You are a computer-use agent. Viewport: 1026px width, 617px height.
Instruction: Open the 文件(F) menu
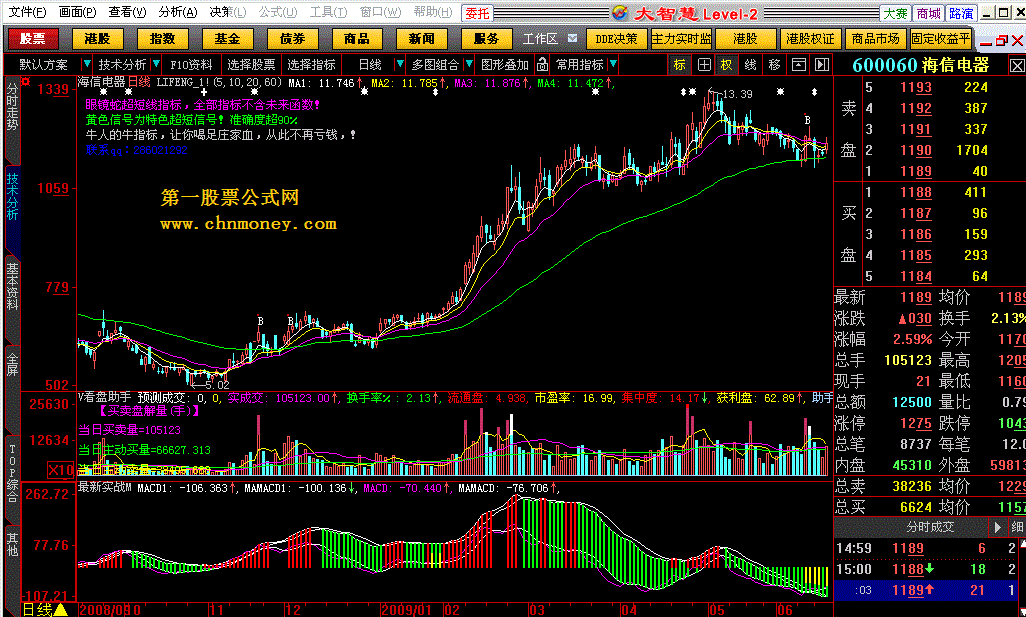[27, 12]
